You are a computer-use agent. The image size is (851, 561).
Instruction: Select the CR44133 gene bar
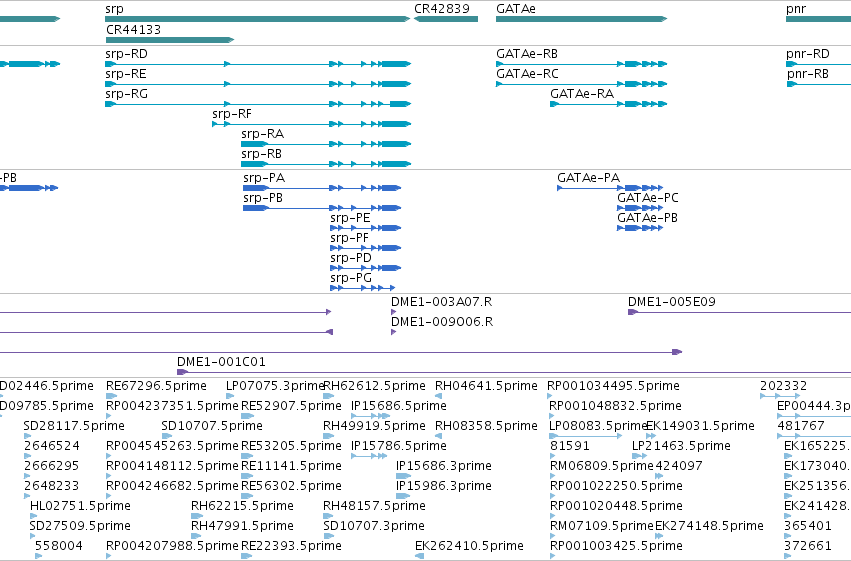(x=169, y=40)
